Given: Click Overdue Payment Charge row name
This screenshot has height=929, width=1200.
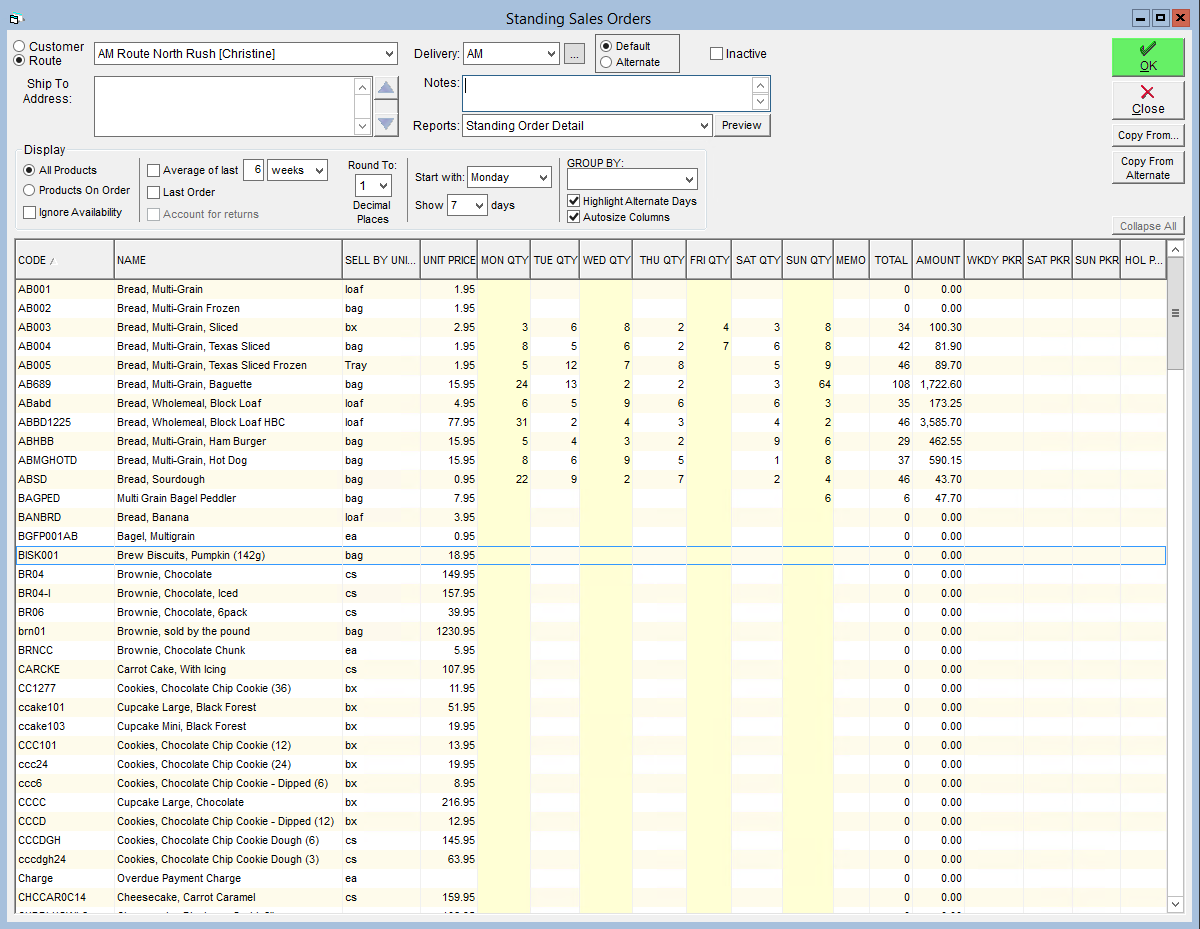Looking at the screenshot, I should click(x=227, y=878).
